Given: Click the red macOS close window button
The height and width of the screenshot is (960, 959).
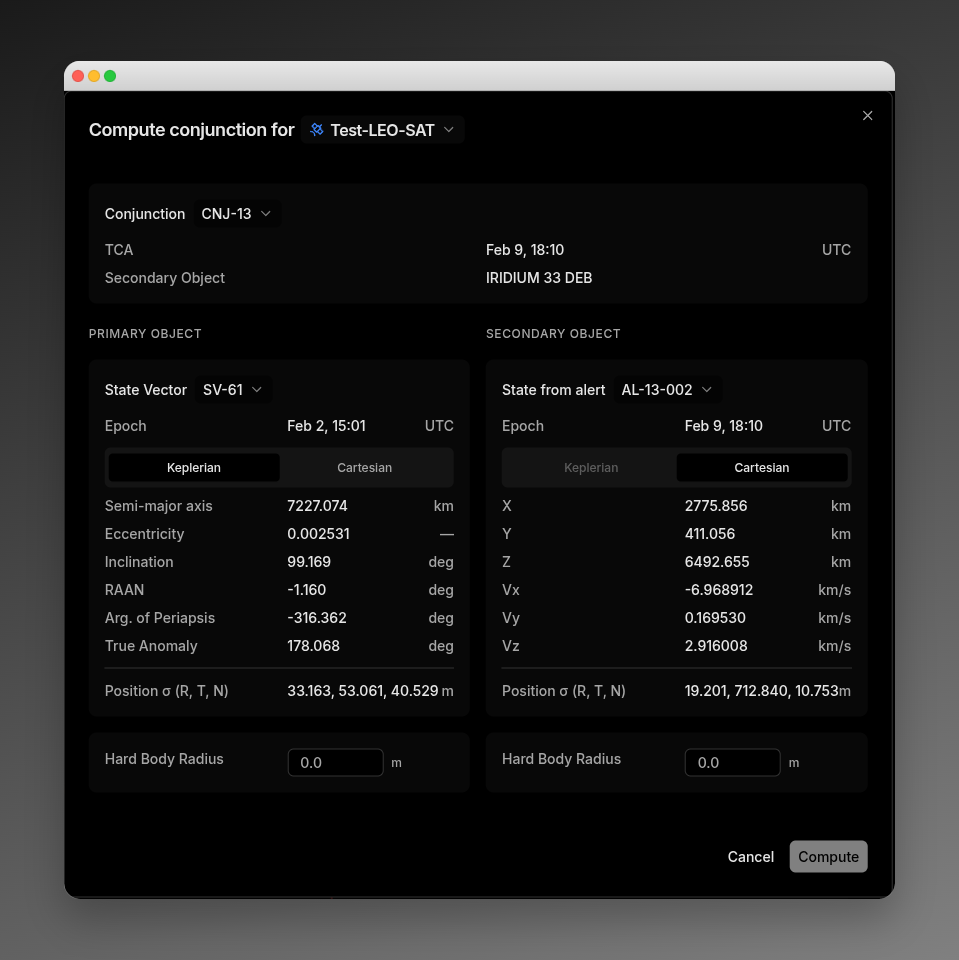Looking at the screenshot, I should click(x=78, y=76).
